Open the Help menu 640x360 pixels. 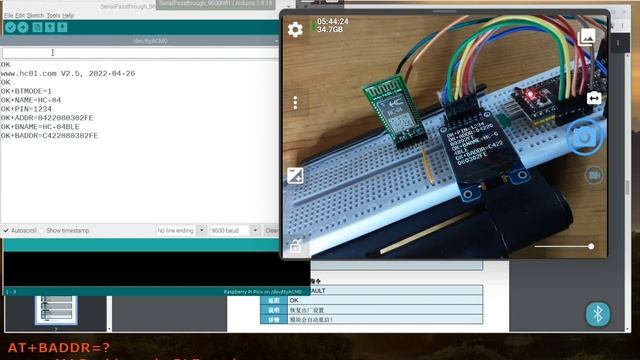coord(68,16)
